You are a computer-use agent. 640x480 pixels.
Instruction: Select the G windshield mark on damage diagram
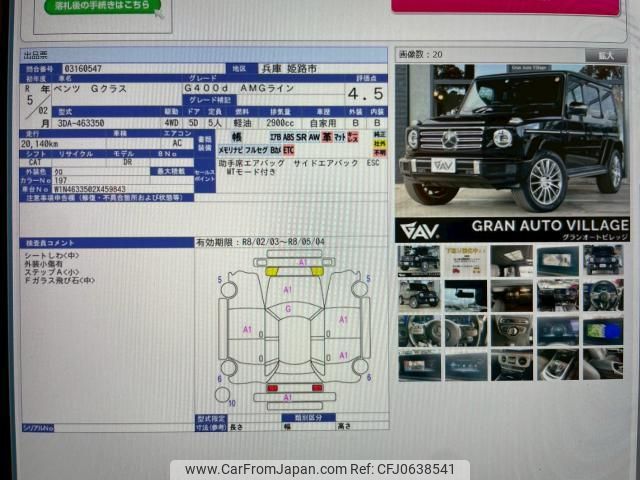click(x=288, y=310)
